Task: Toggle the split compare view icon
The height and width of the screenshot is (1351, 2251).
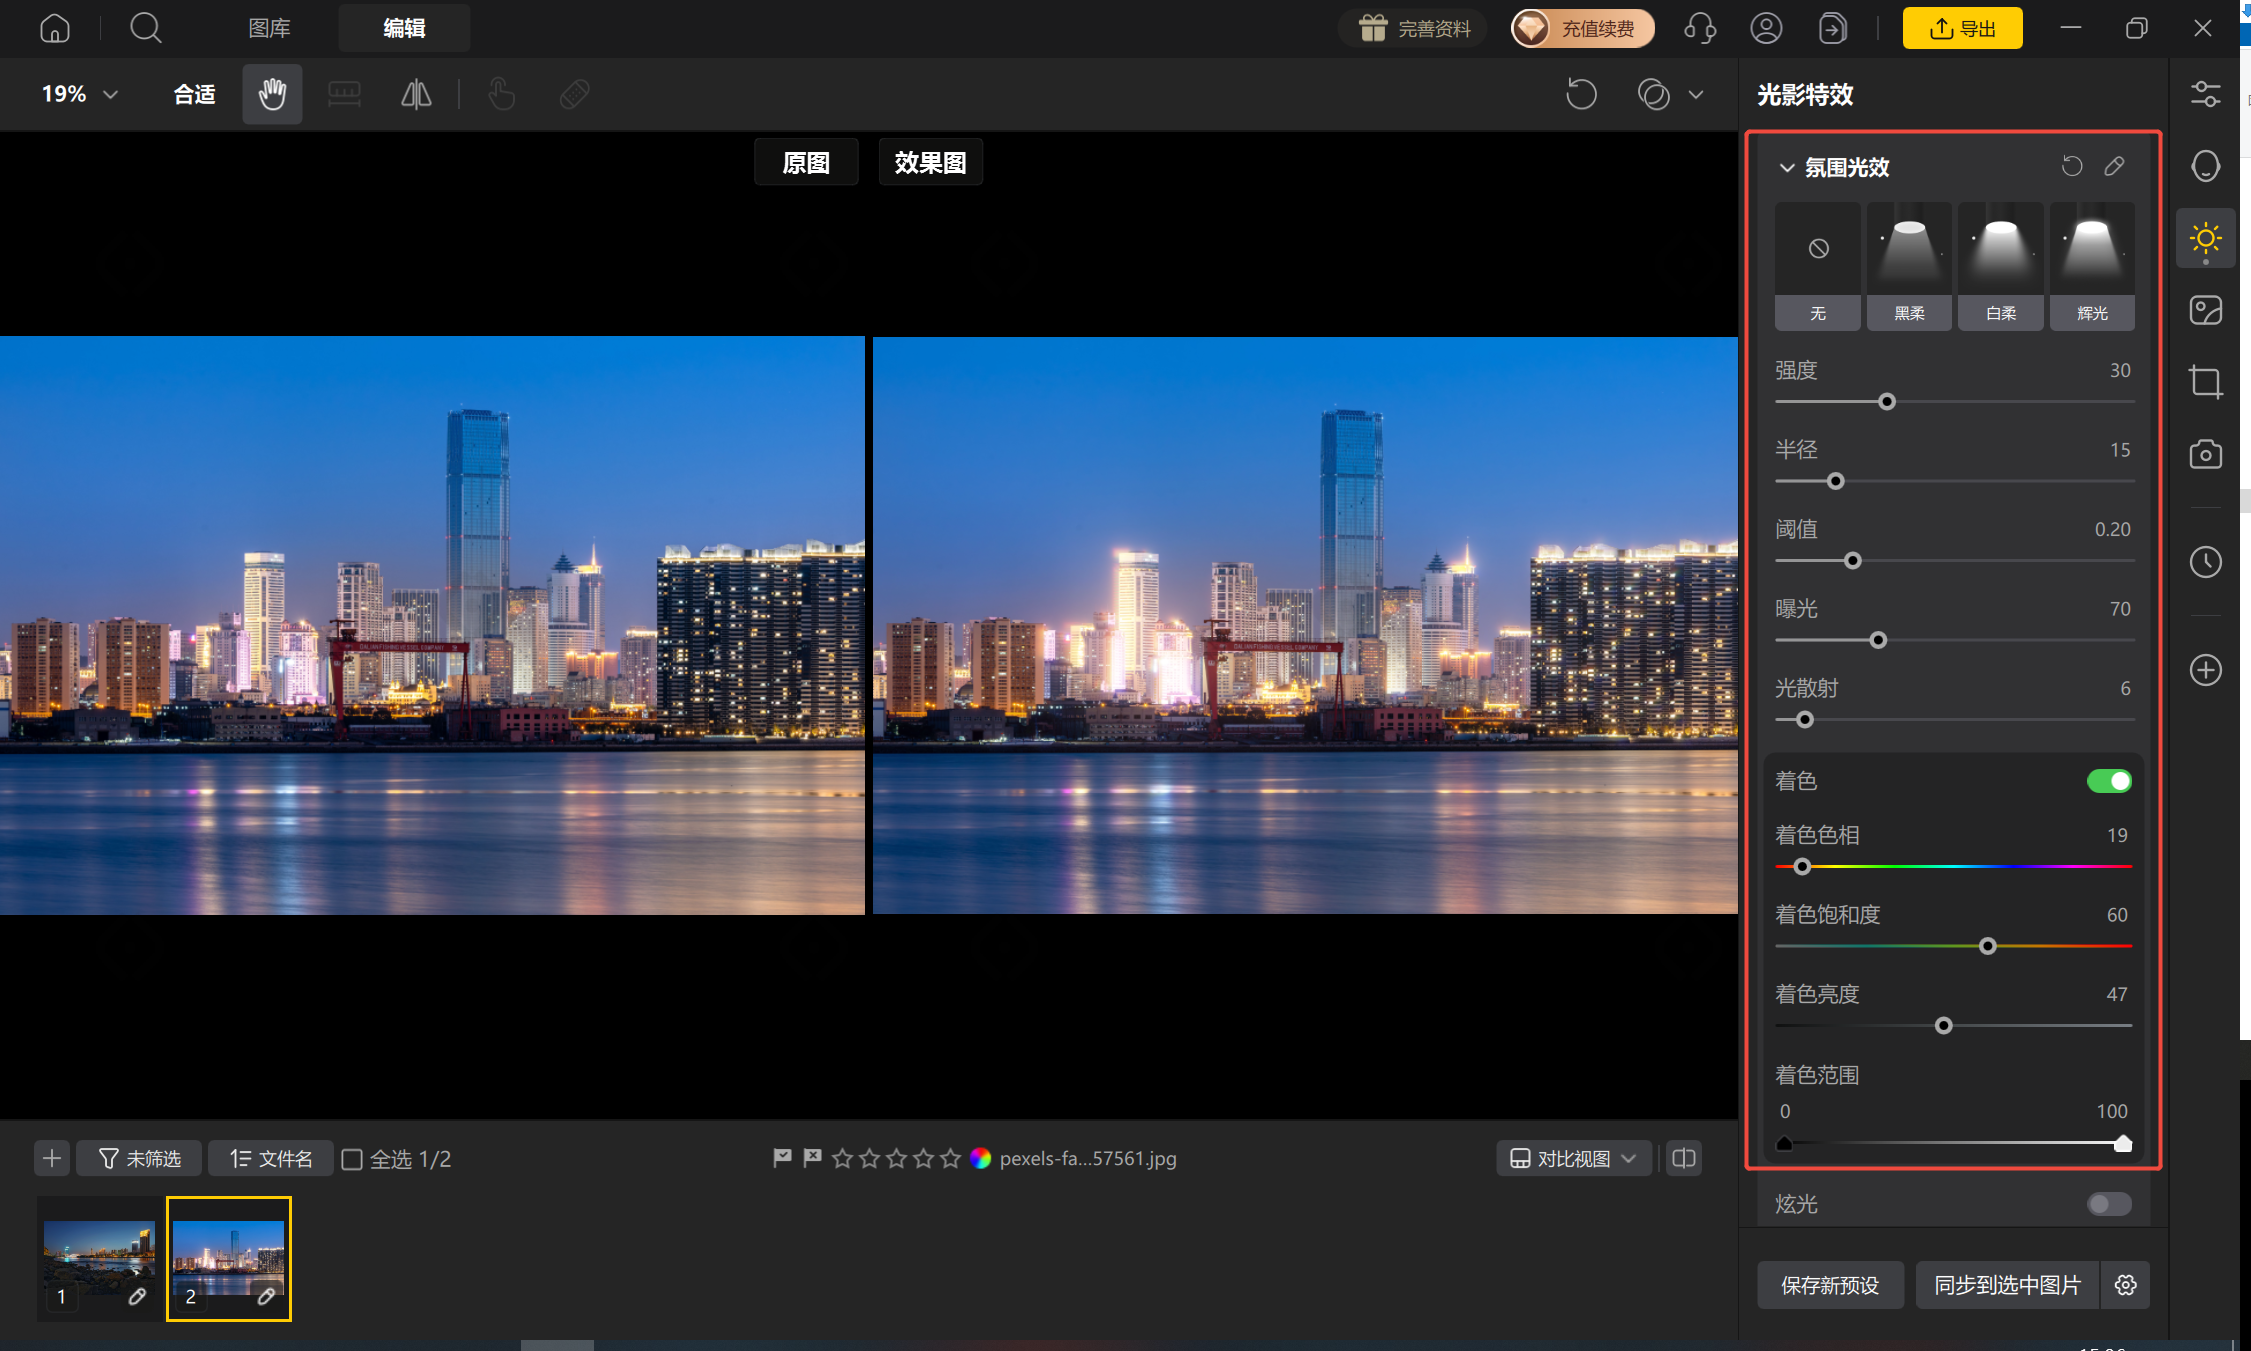Action: 1684,1158
